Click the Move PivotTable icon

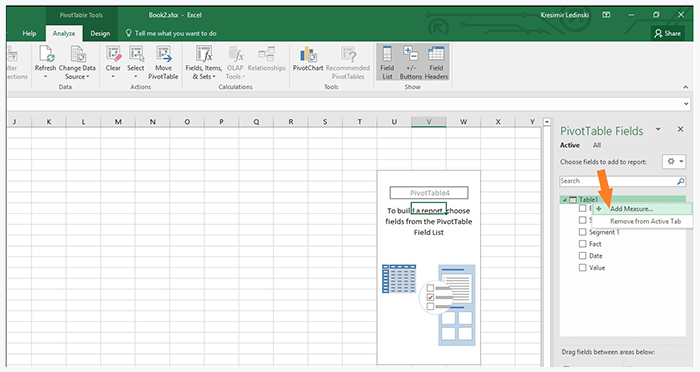(163, 54)
